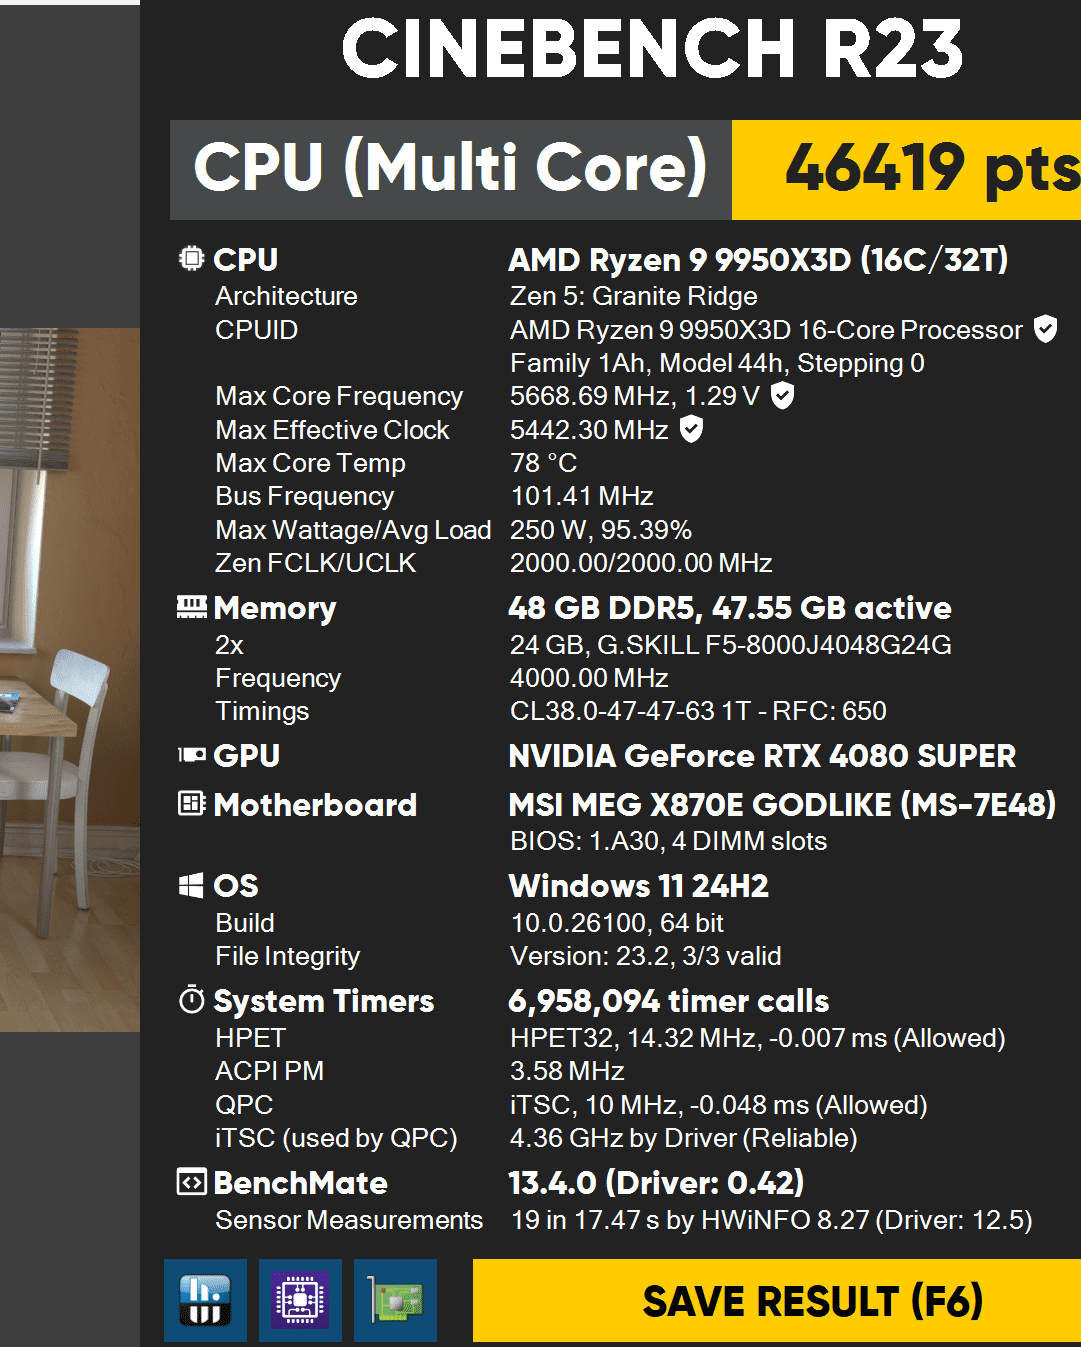The height and width of the screenshot is (1347, 1081).
Task: Click the 3.58 MHz ACPI PM value
Action: [567, 1071]
